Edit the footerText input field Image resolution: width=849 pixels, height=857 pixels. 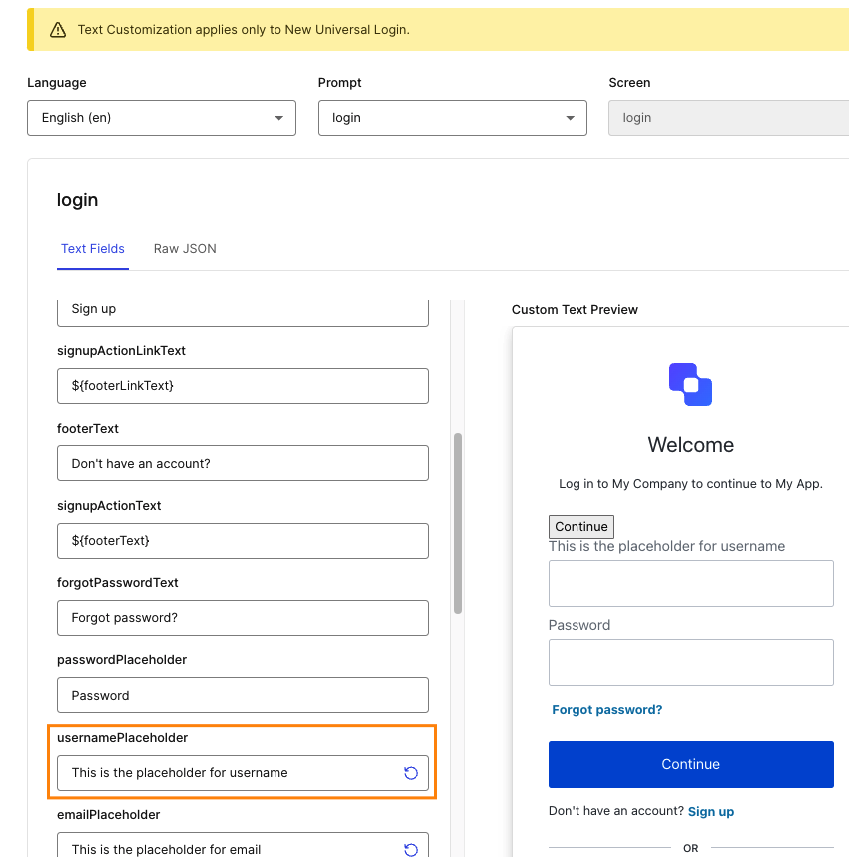pyautogui.click(x=243, y=463)
